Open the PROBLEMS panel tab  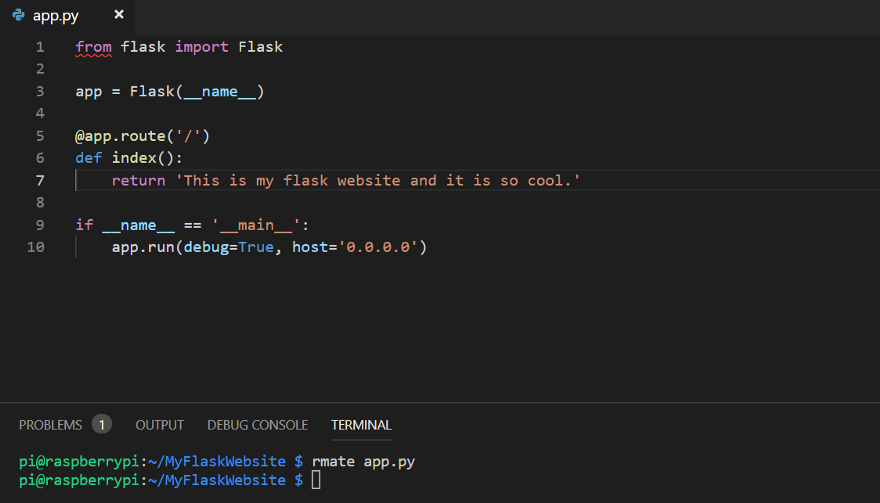pos(50,425)
